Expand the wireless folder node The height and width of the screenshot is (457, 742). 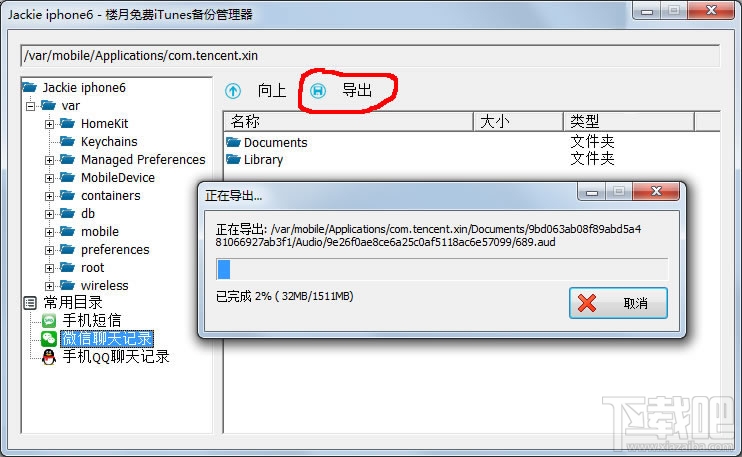[49, 286]
